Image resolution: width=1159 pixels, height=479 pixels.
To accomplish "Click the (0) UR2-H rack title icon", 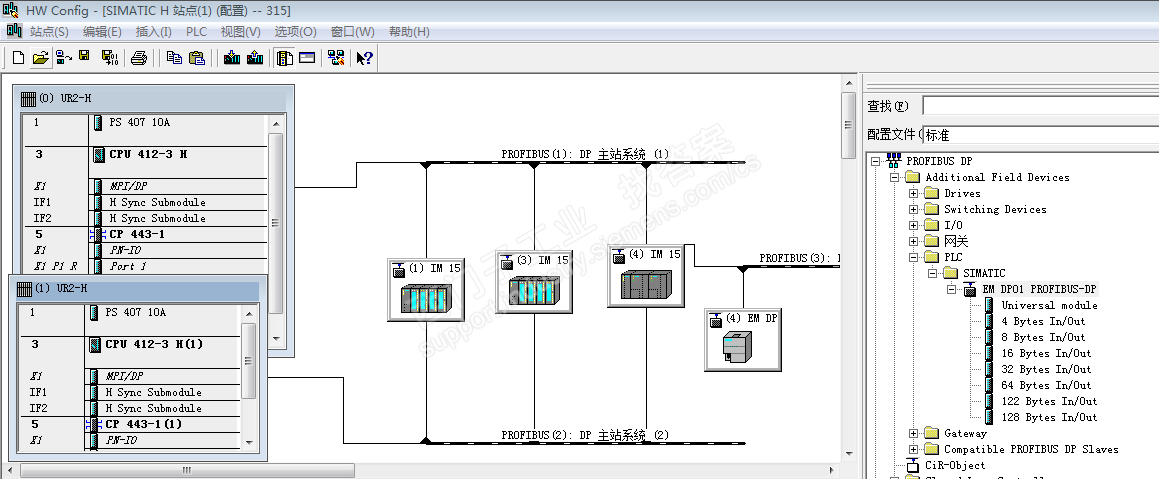I will click(27, 98).
